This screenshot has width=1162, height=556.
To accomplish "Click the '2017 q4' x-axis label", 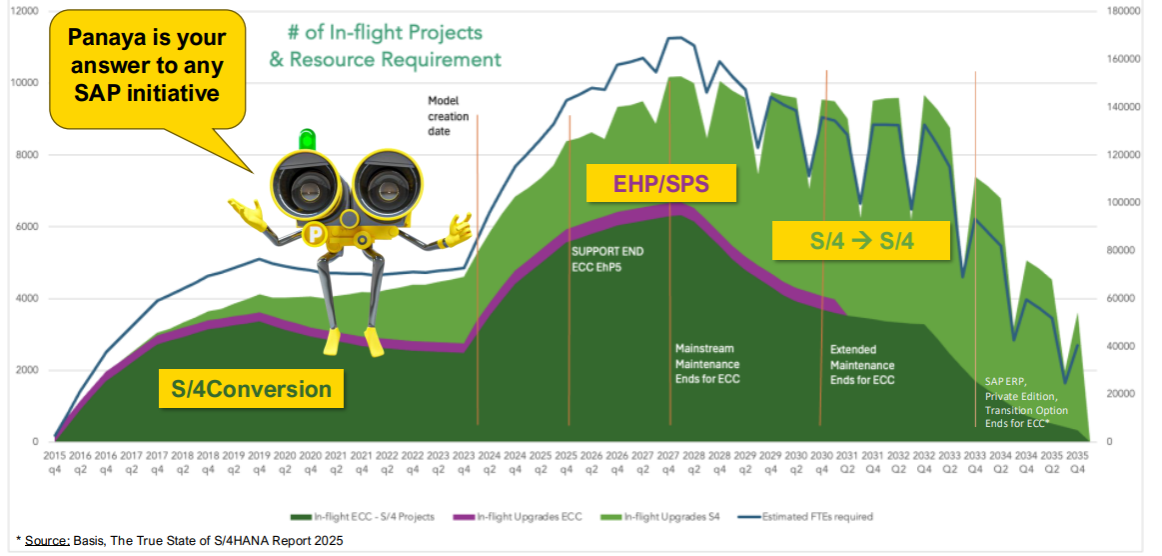I will point(156,462).
